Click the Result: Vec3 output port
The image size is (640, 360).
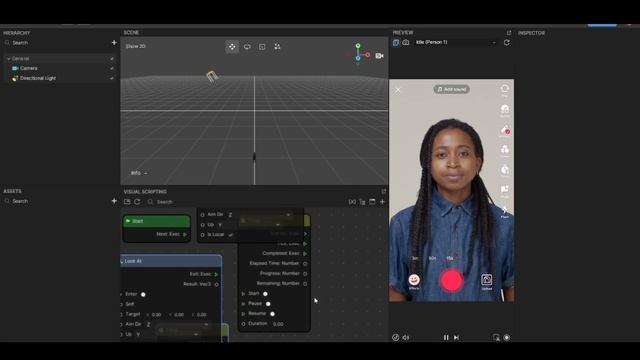click(x=216, y=284)
